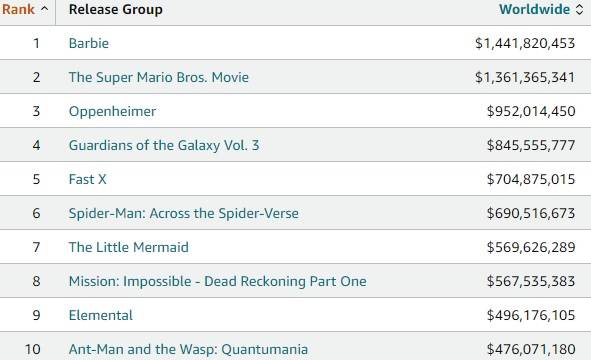Select Oppenheimer's gross $952,014,450
The width and height of the screenshot is (591, 360).
point(531,112)
